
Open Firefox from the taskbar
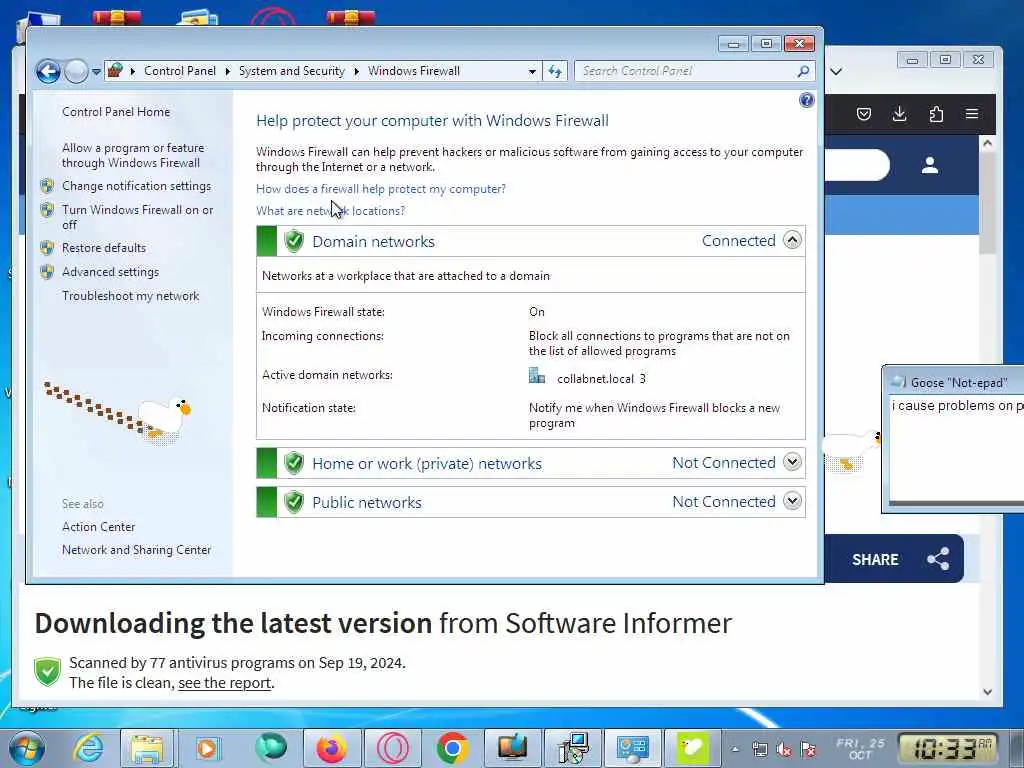click(332, 748)
